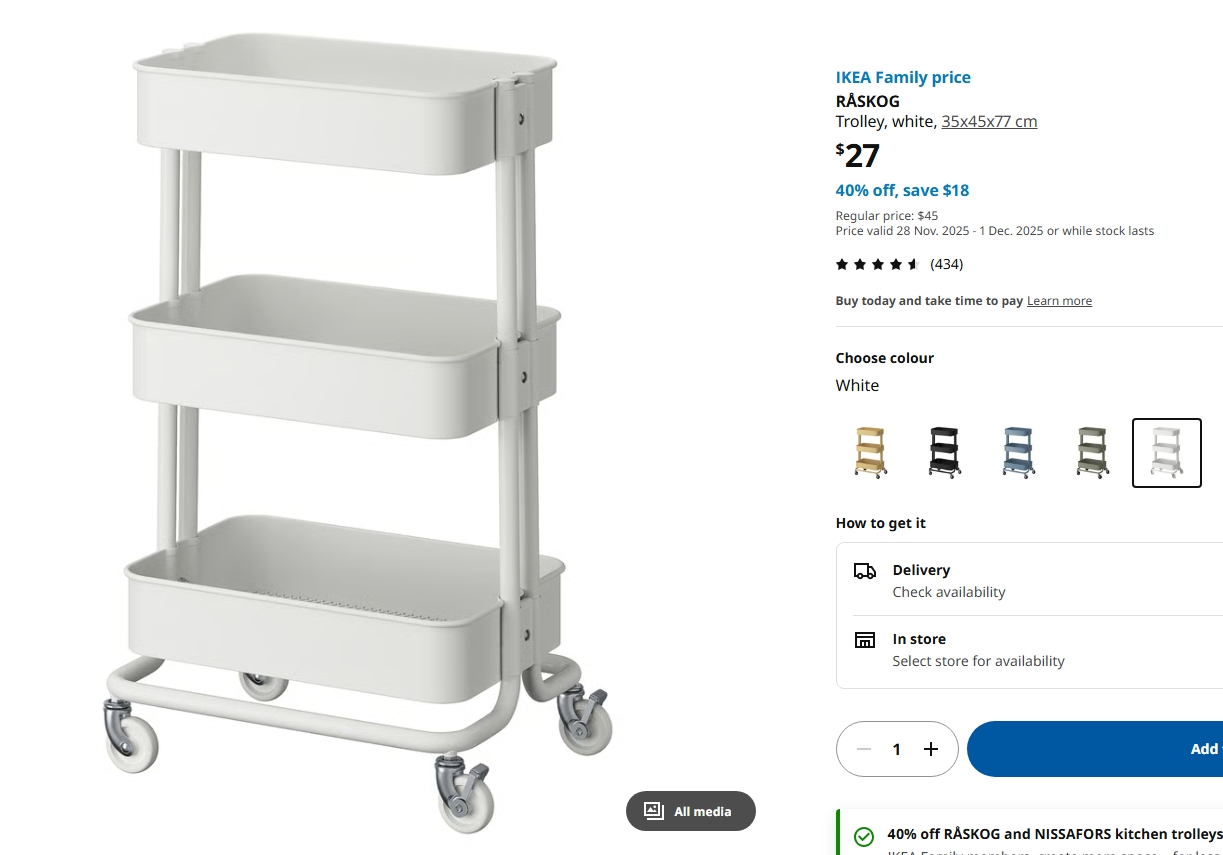
Task: Open the 35x45x77 cm measurements link
Action: tap(989, 122)
